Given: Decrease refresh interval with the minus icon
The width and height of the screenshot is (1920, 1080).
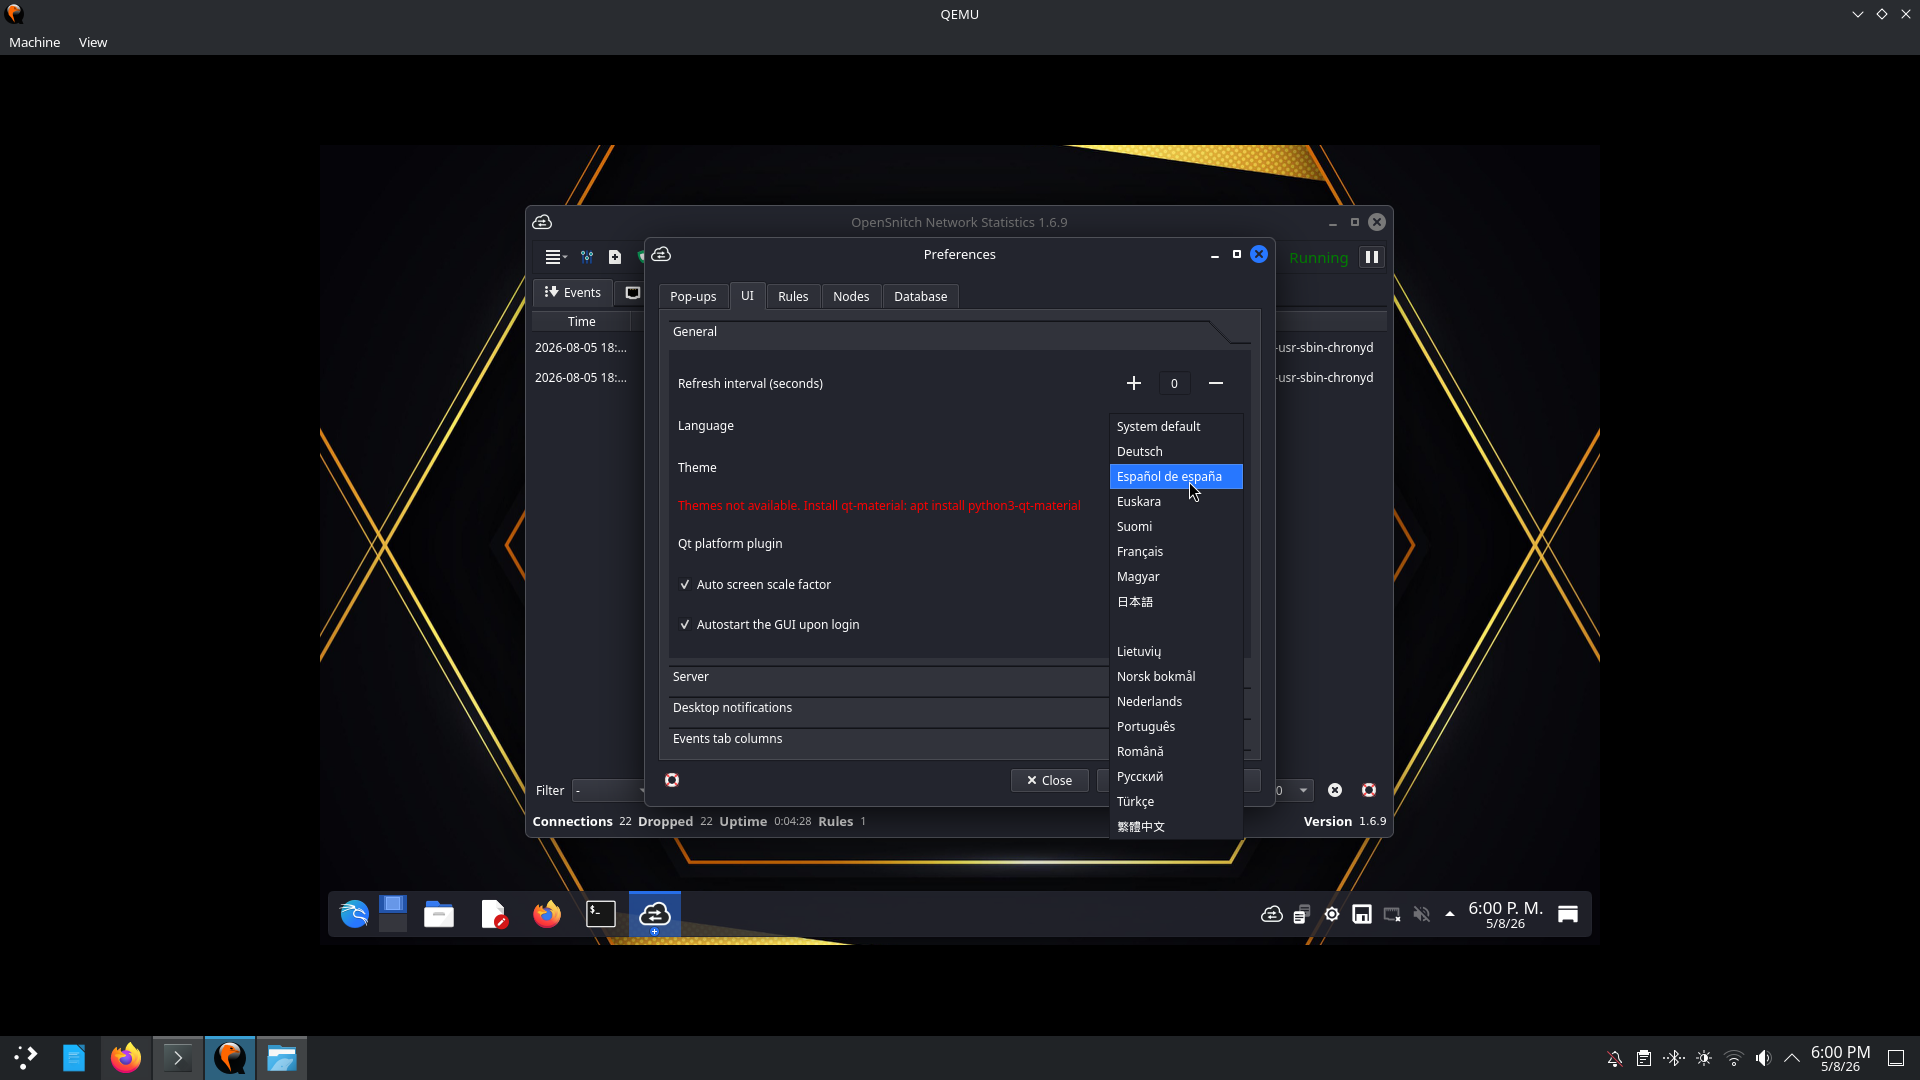Looking at the screenshot, I should pos(1216,383).
